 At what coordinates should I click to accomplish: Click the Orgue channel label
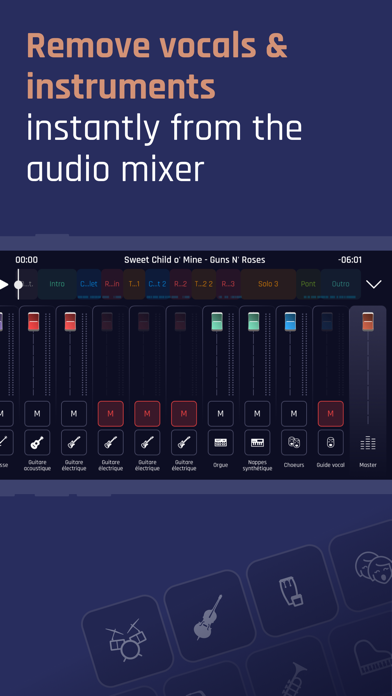pyautogui.click(x=221, y=465)
